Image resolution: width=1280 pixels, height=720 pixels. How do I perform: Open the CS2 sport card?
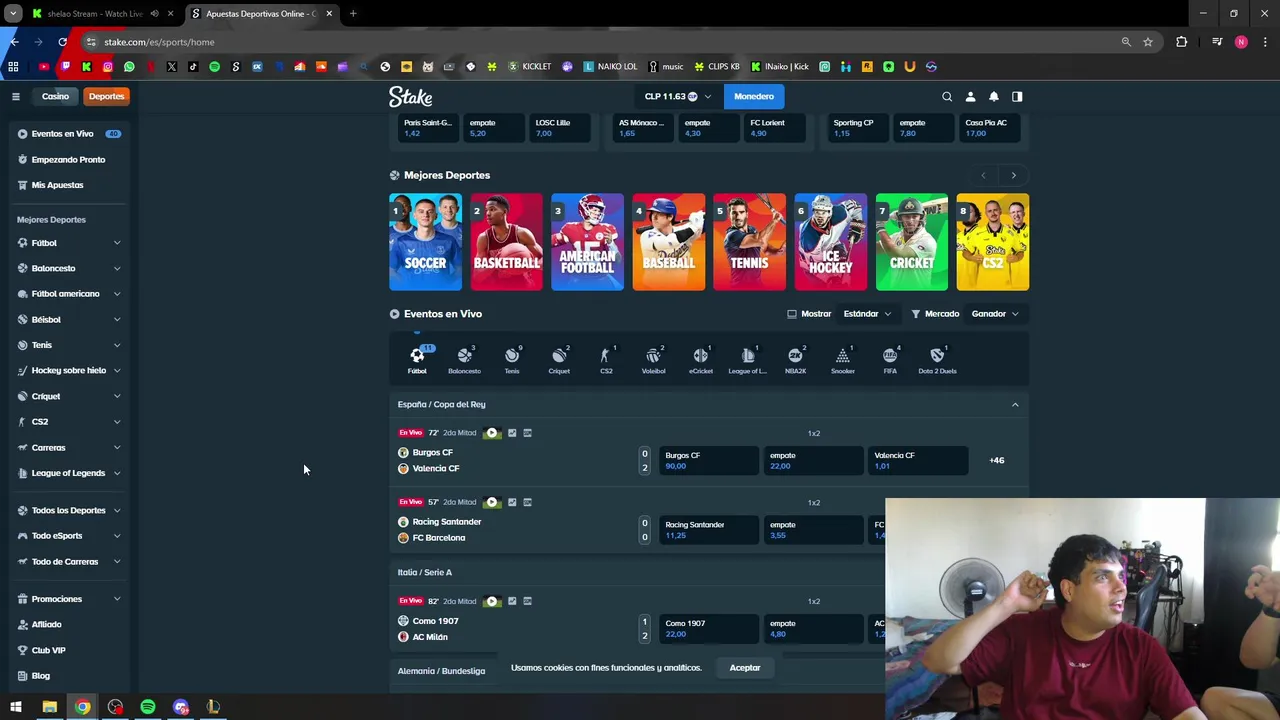[x=992, y=242]
